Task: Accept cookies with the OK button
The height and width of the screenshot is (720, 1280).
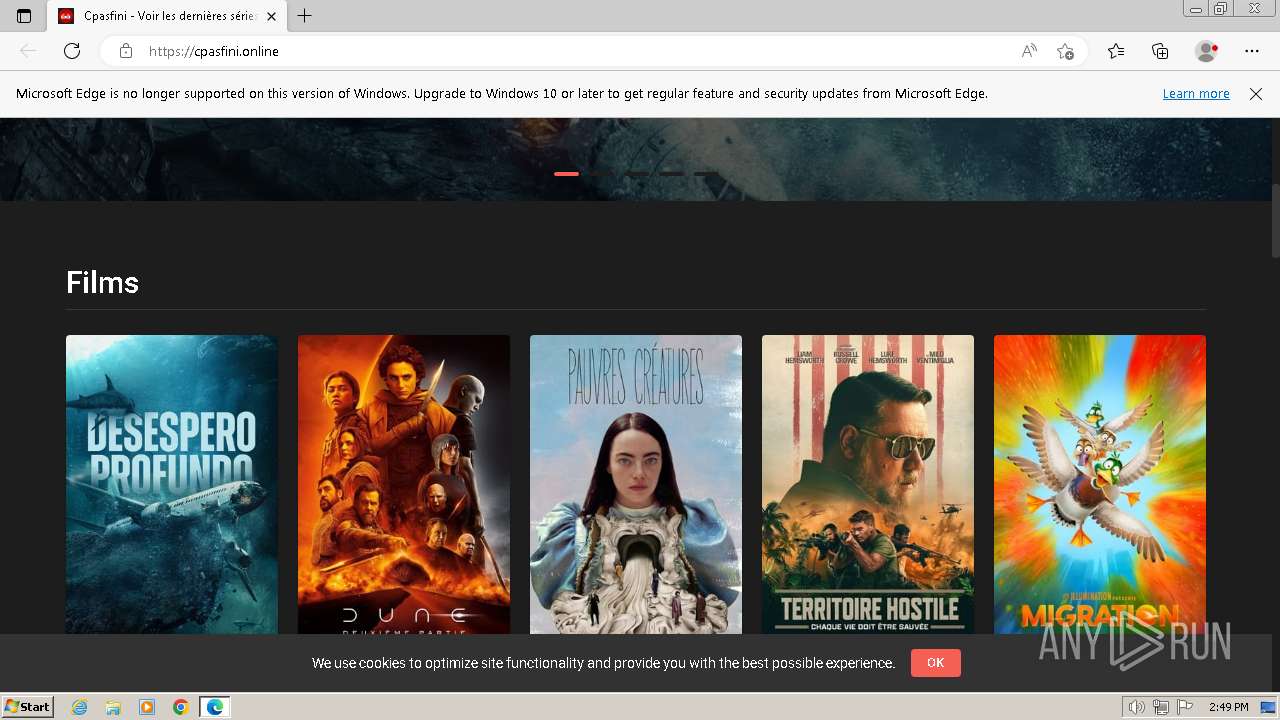Action: [935, 662]
